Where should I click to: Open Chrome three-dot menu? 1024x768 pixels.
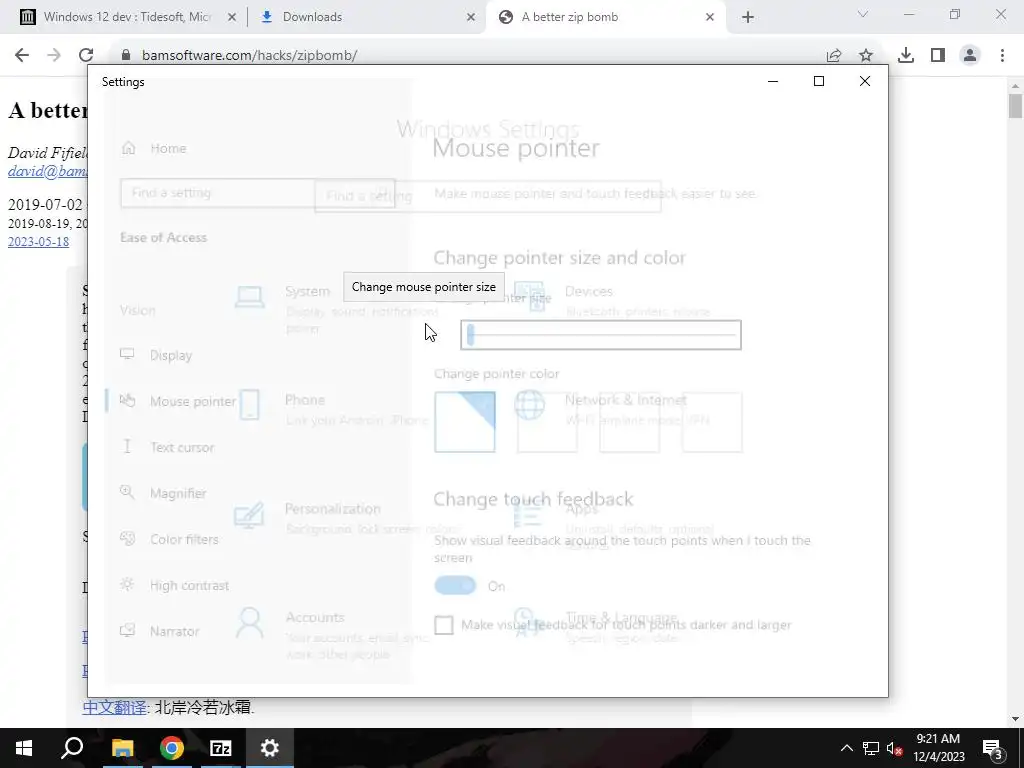1002,56
